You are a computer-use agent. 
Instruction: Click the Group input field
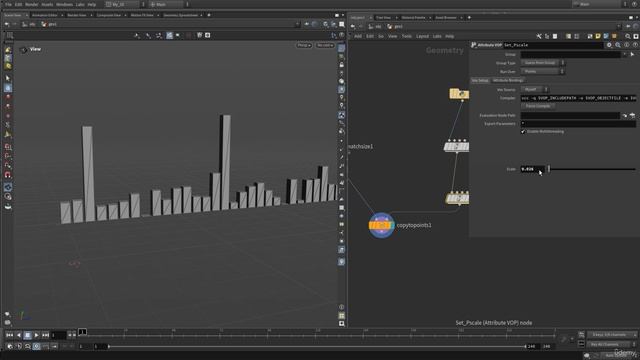(571, 54)
